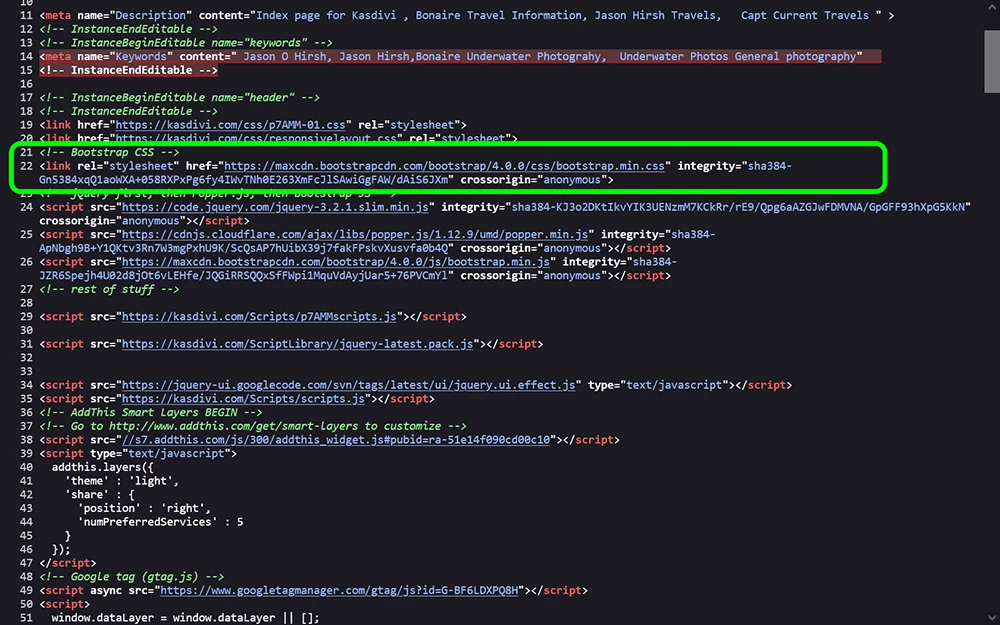Open the kasdivi.com Scripts/scripts.js link
This screenshot has width=1000, height=625.
pos(243,399)
